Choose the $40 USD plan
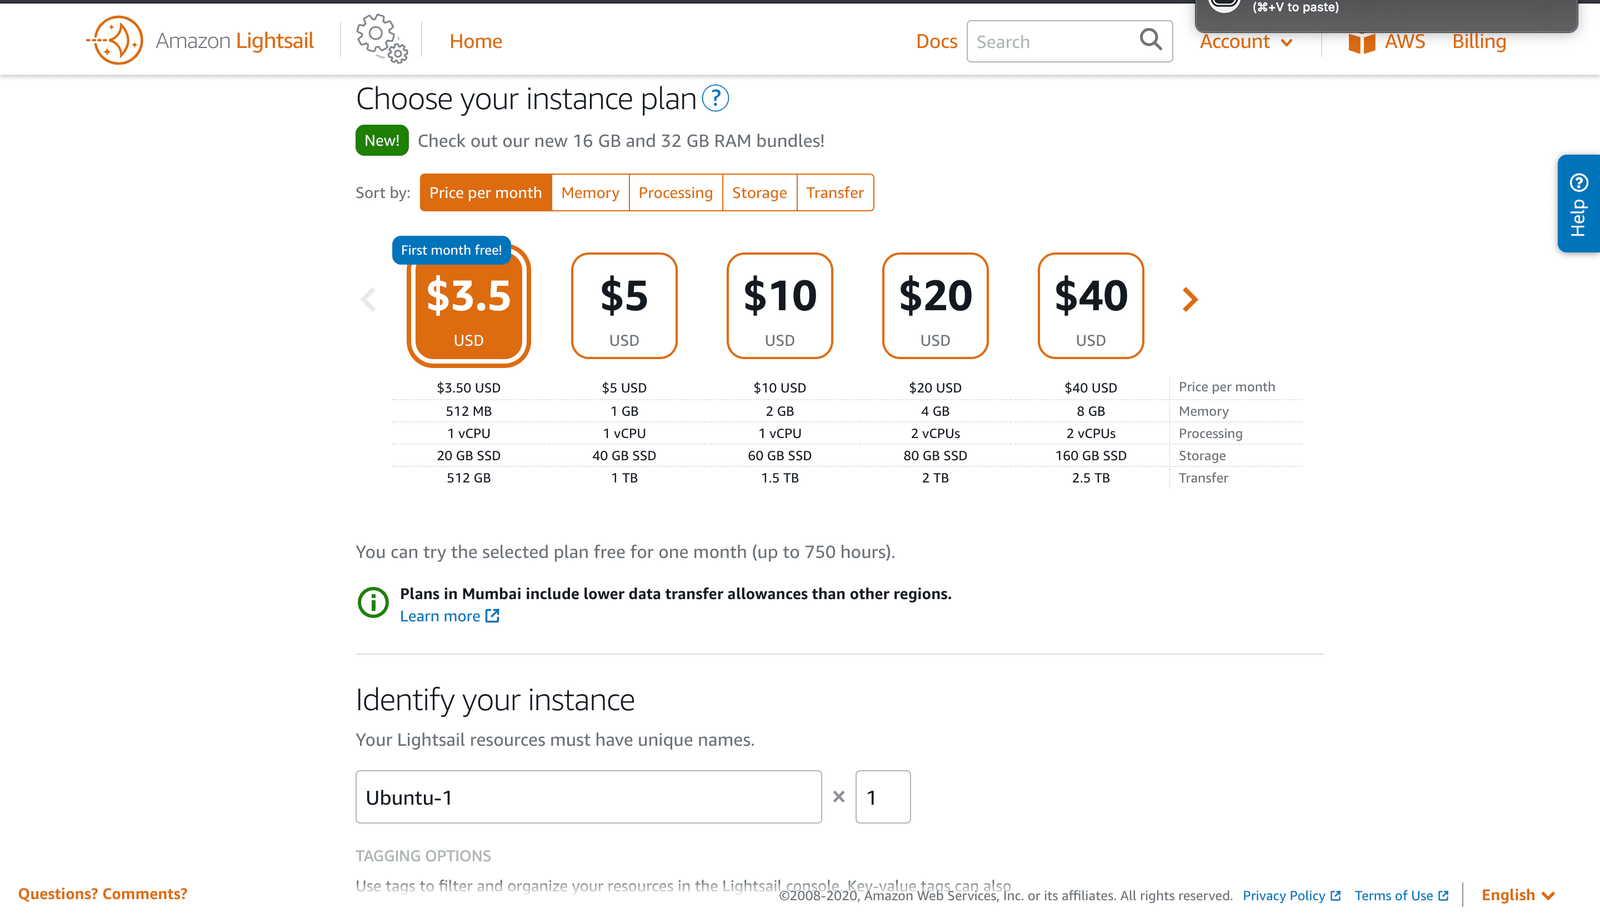The image size is (1600, 916). click(x=1090, y=306)
